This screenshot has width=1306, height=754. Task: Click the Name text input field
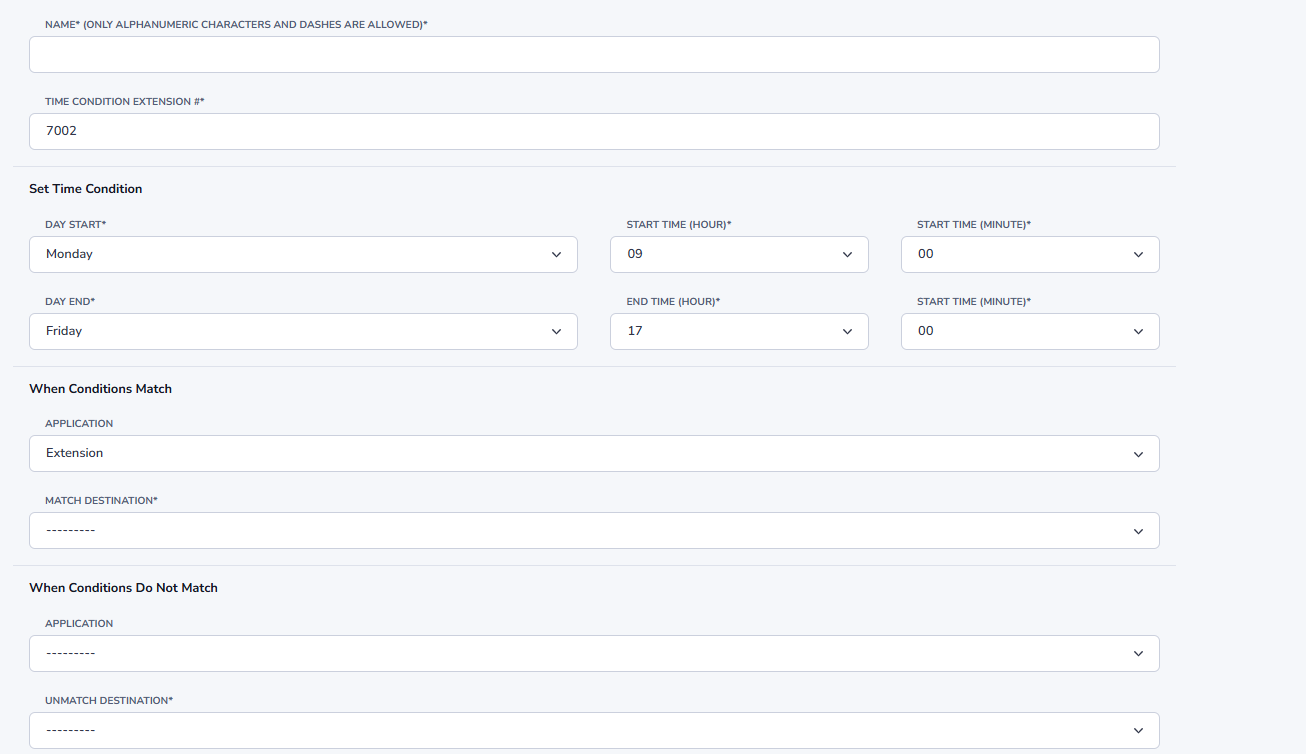coord(594,55)
